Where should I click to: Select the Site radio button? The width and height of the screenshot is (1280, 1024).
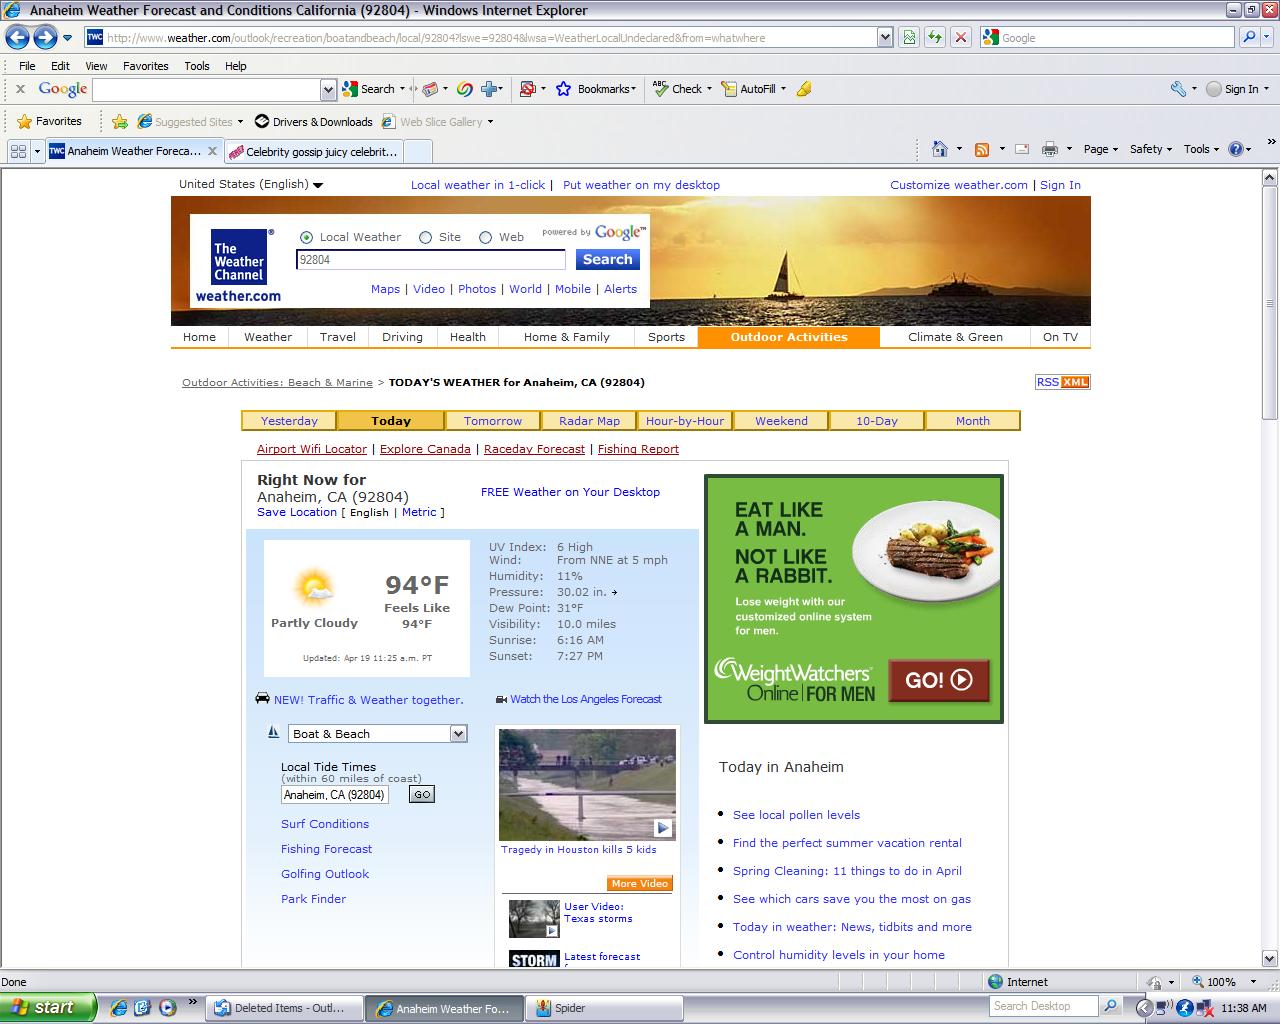coord(425,237)
